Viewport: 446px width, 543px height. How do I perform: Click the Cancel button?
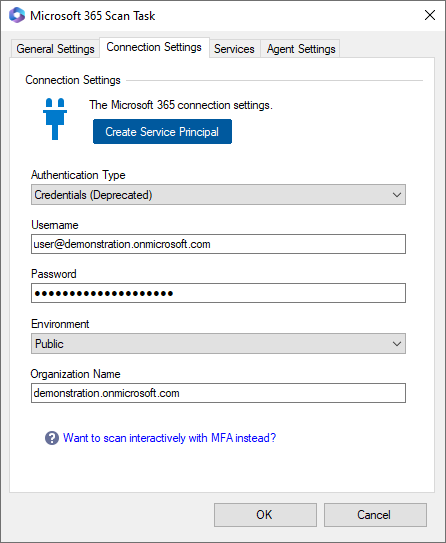tap(375, 515)
